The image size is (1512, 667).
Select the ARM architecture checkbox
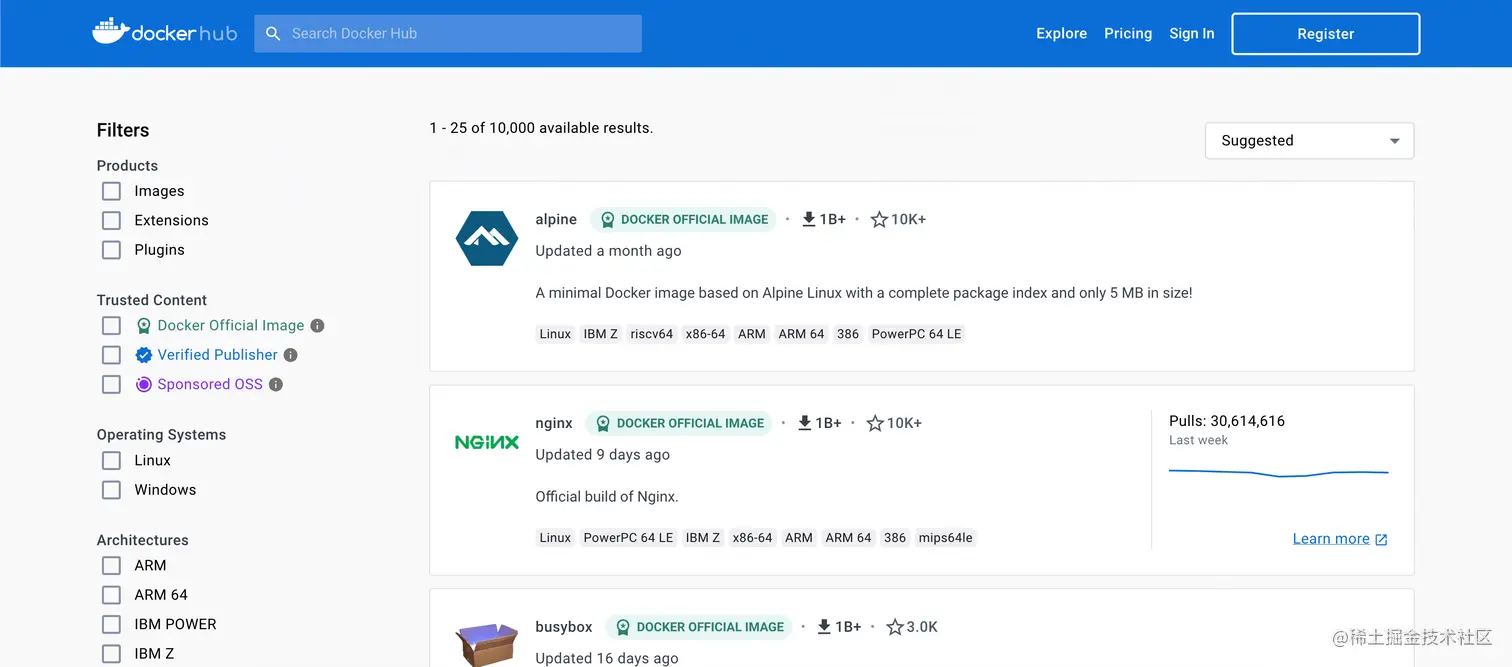point(111,566)
